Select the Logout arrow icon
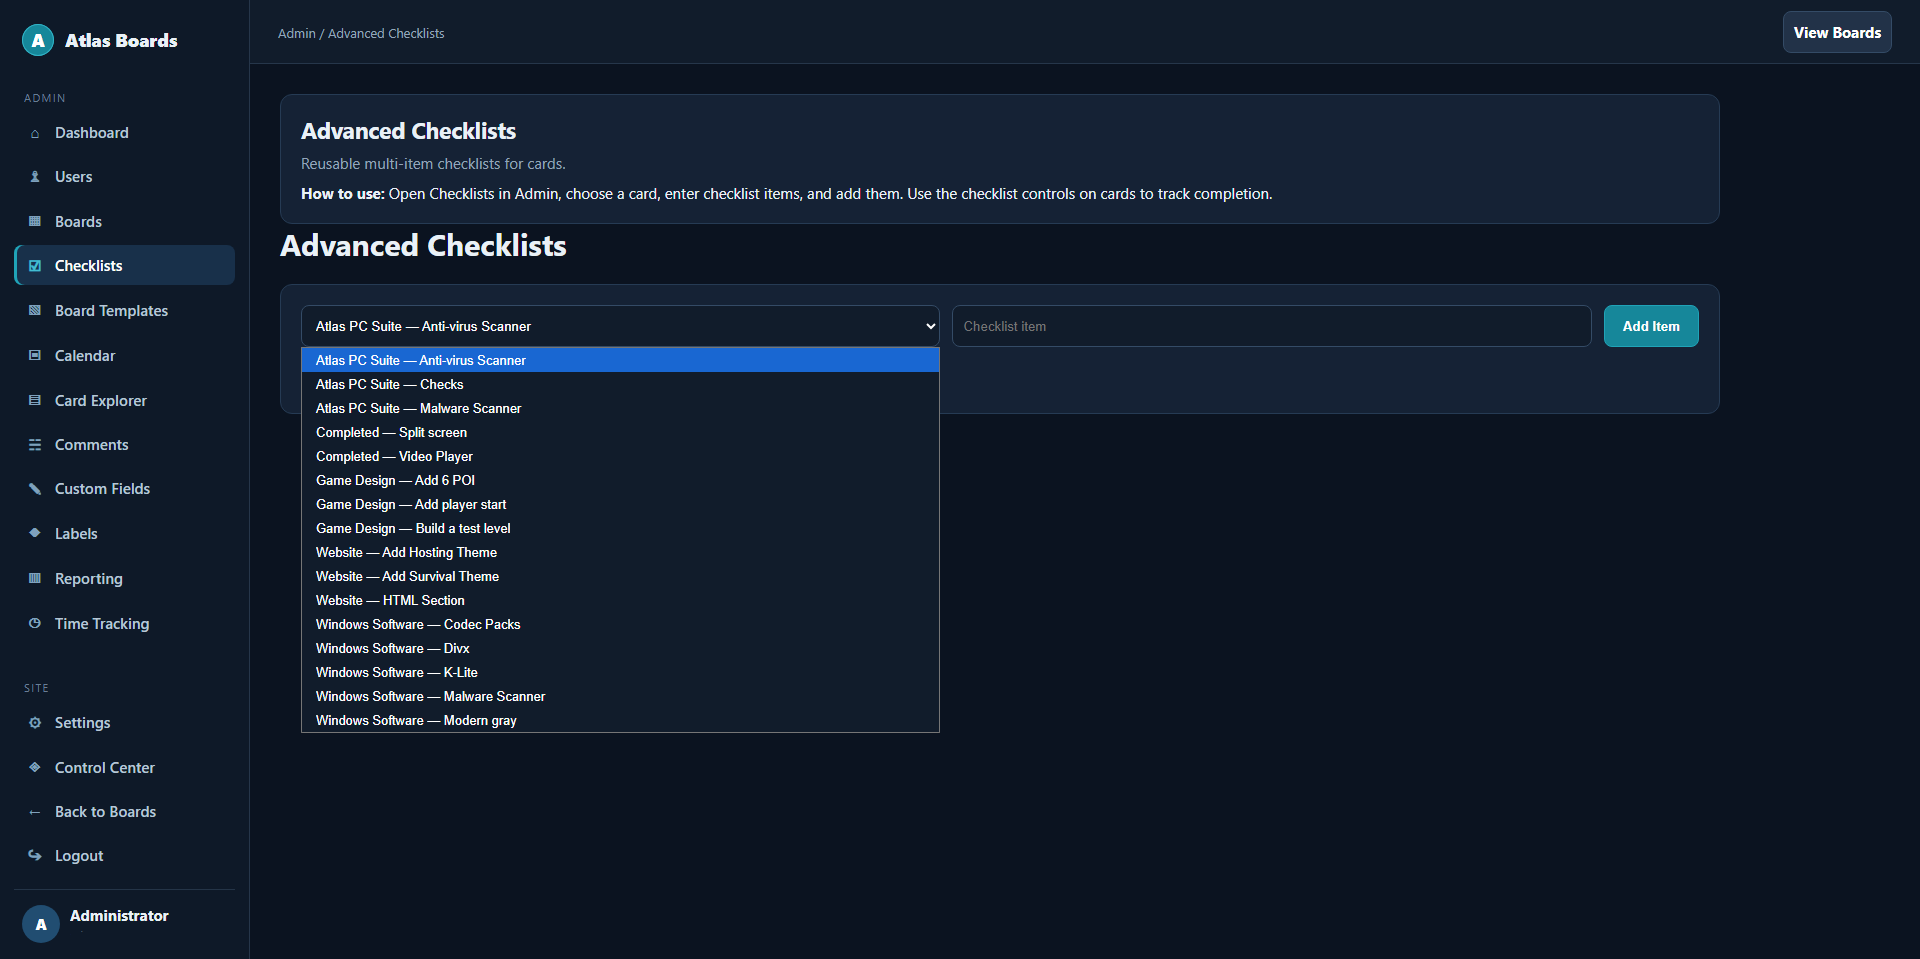 coord(35,856)
